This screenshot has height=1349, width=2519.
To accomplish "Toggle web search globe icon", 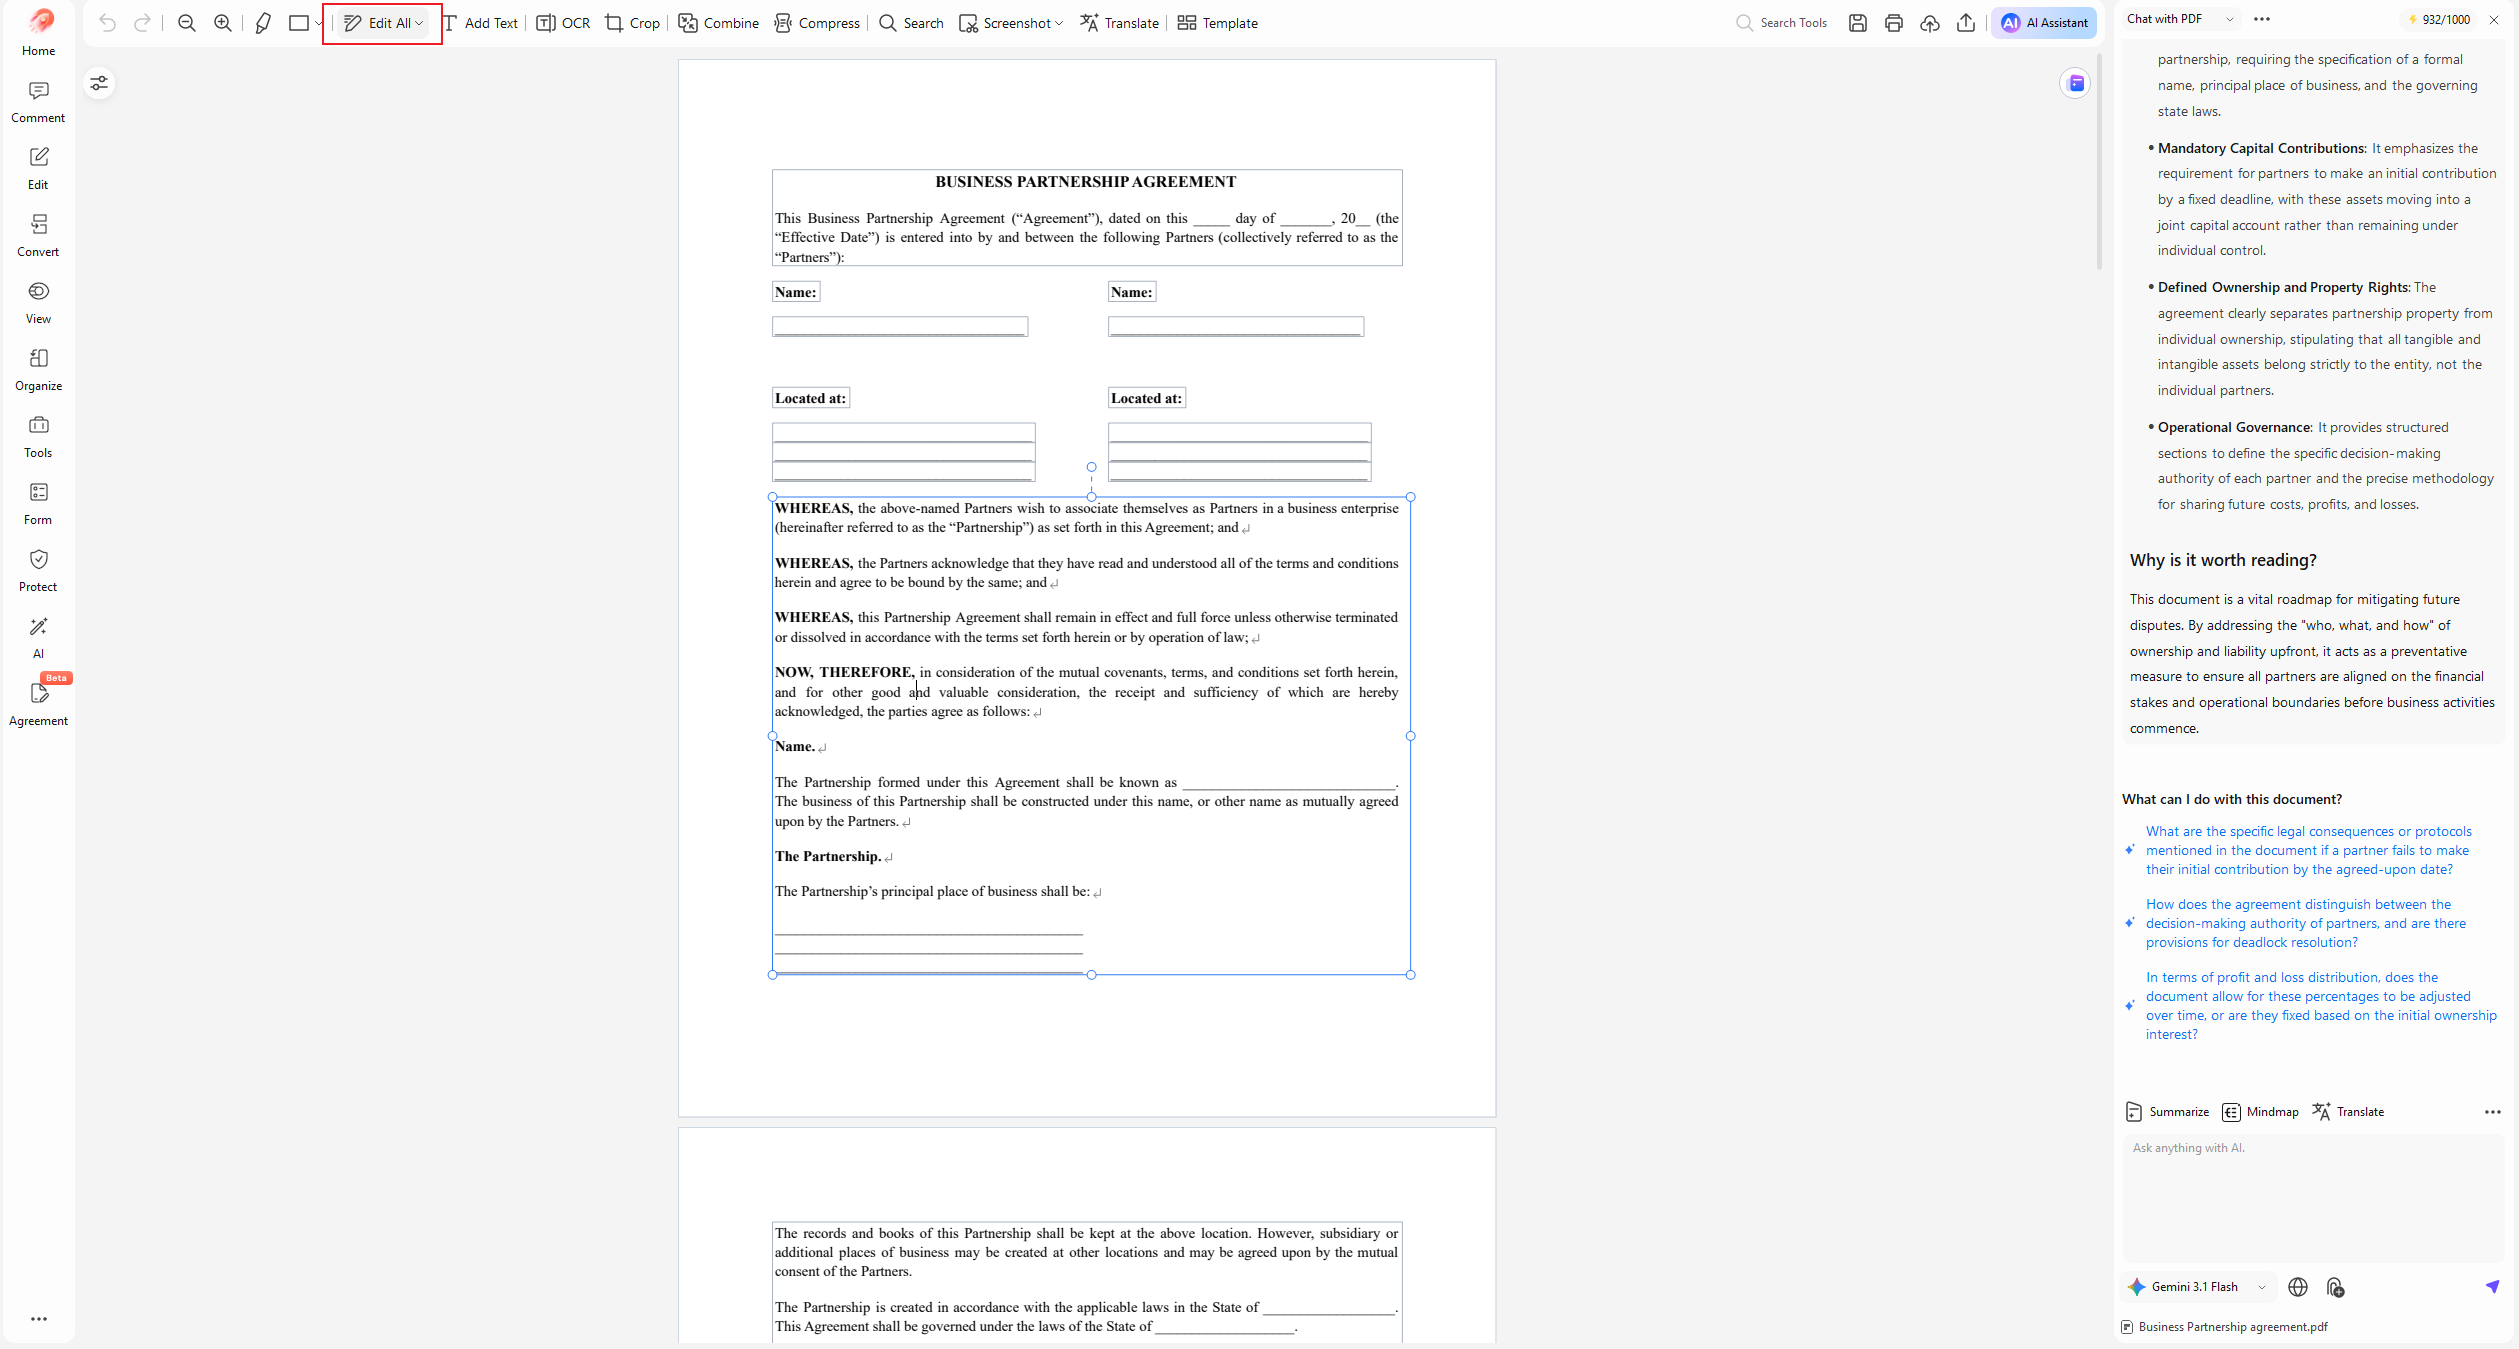I will point(2298,1287).
